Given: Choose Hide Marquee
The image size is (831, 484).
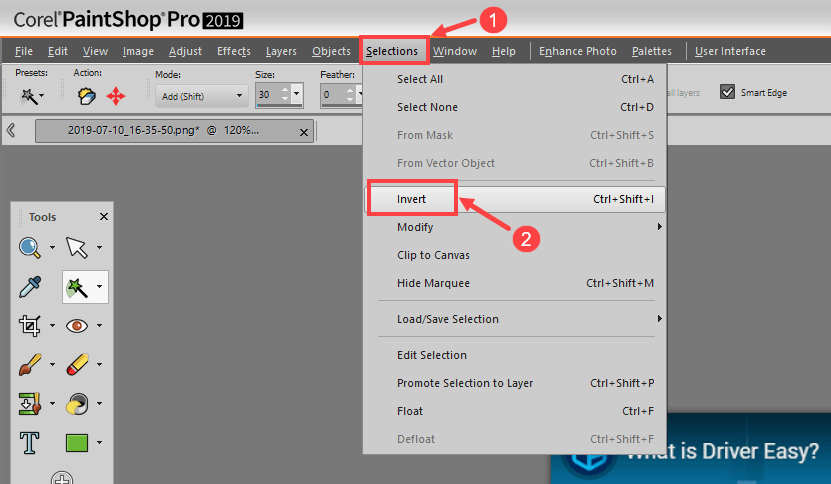Looking at the screenshot, I should point(515,283).
